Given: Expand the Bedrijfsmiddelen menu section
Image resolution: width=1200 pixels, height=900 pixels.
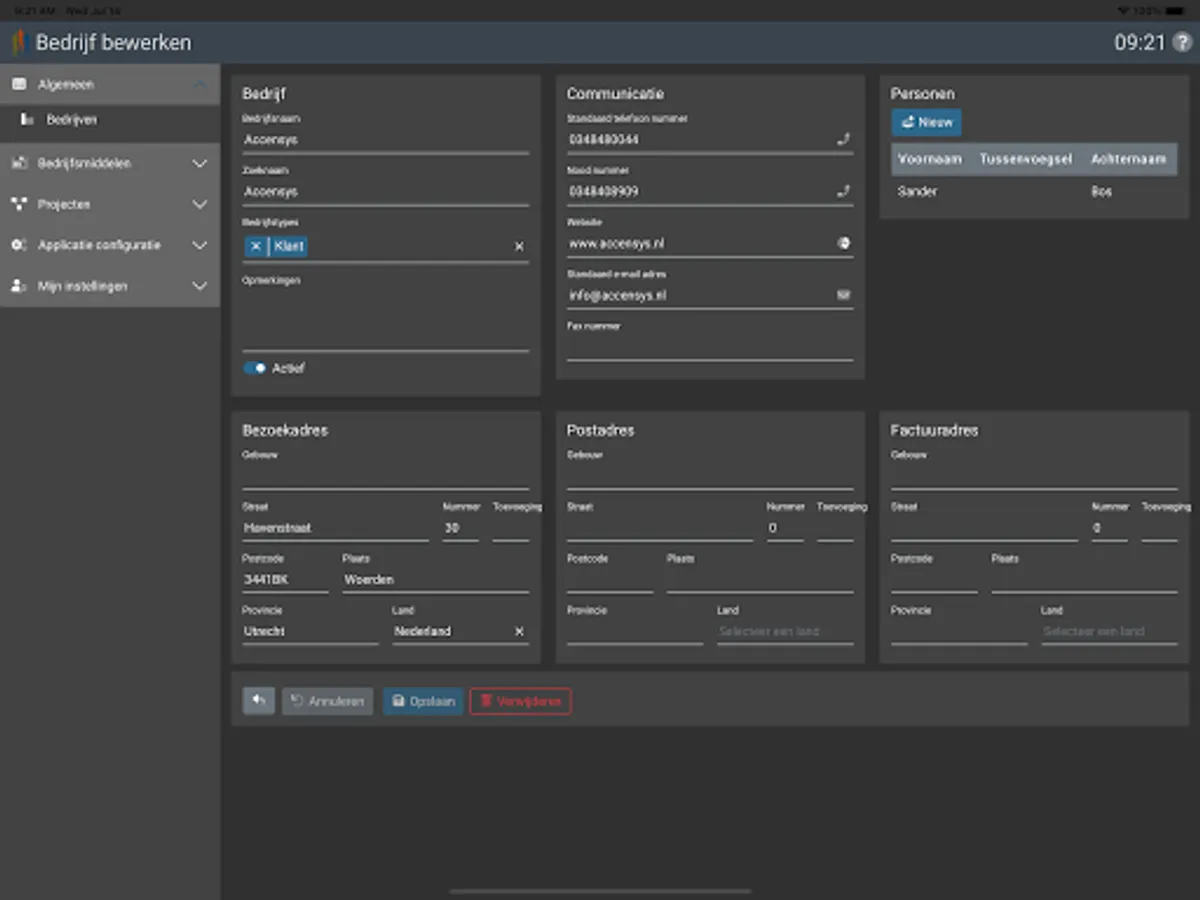Looking at the screenshot, I should pos(110,163).
